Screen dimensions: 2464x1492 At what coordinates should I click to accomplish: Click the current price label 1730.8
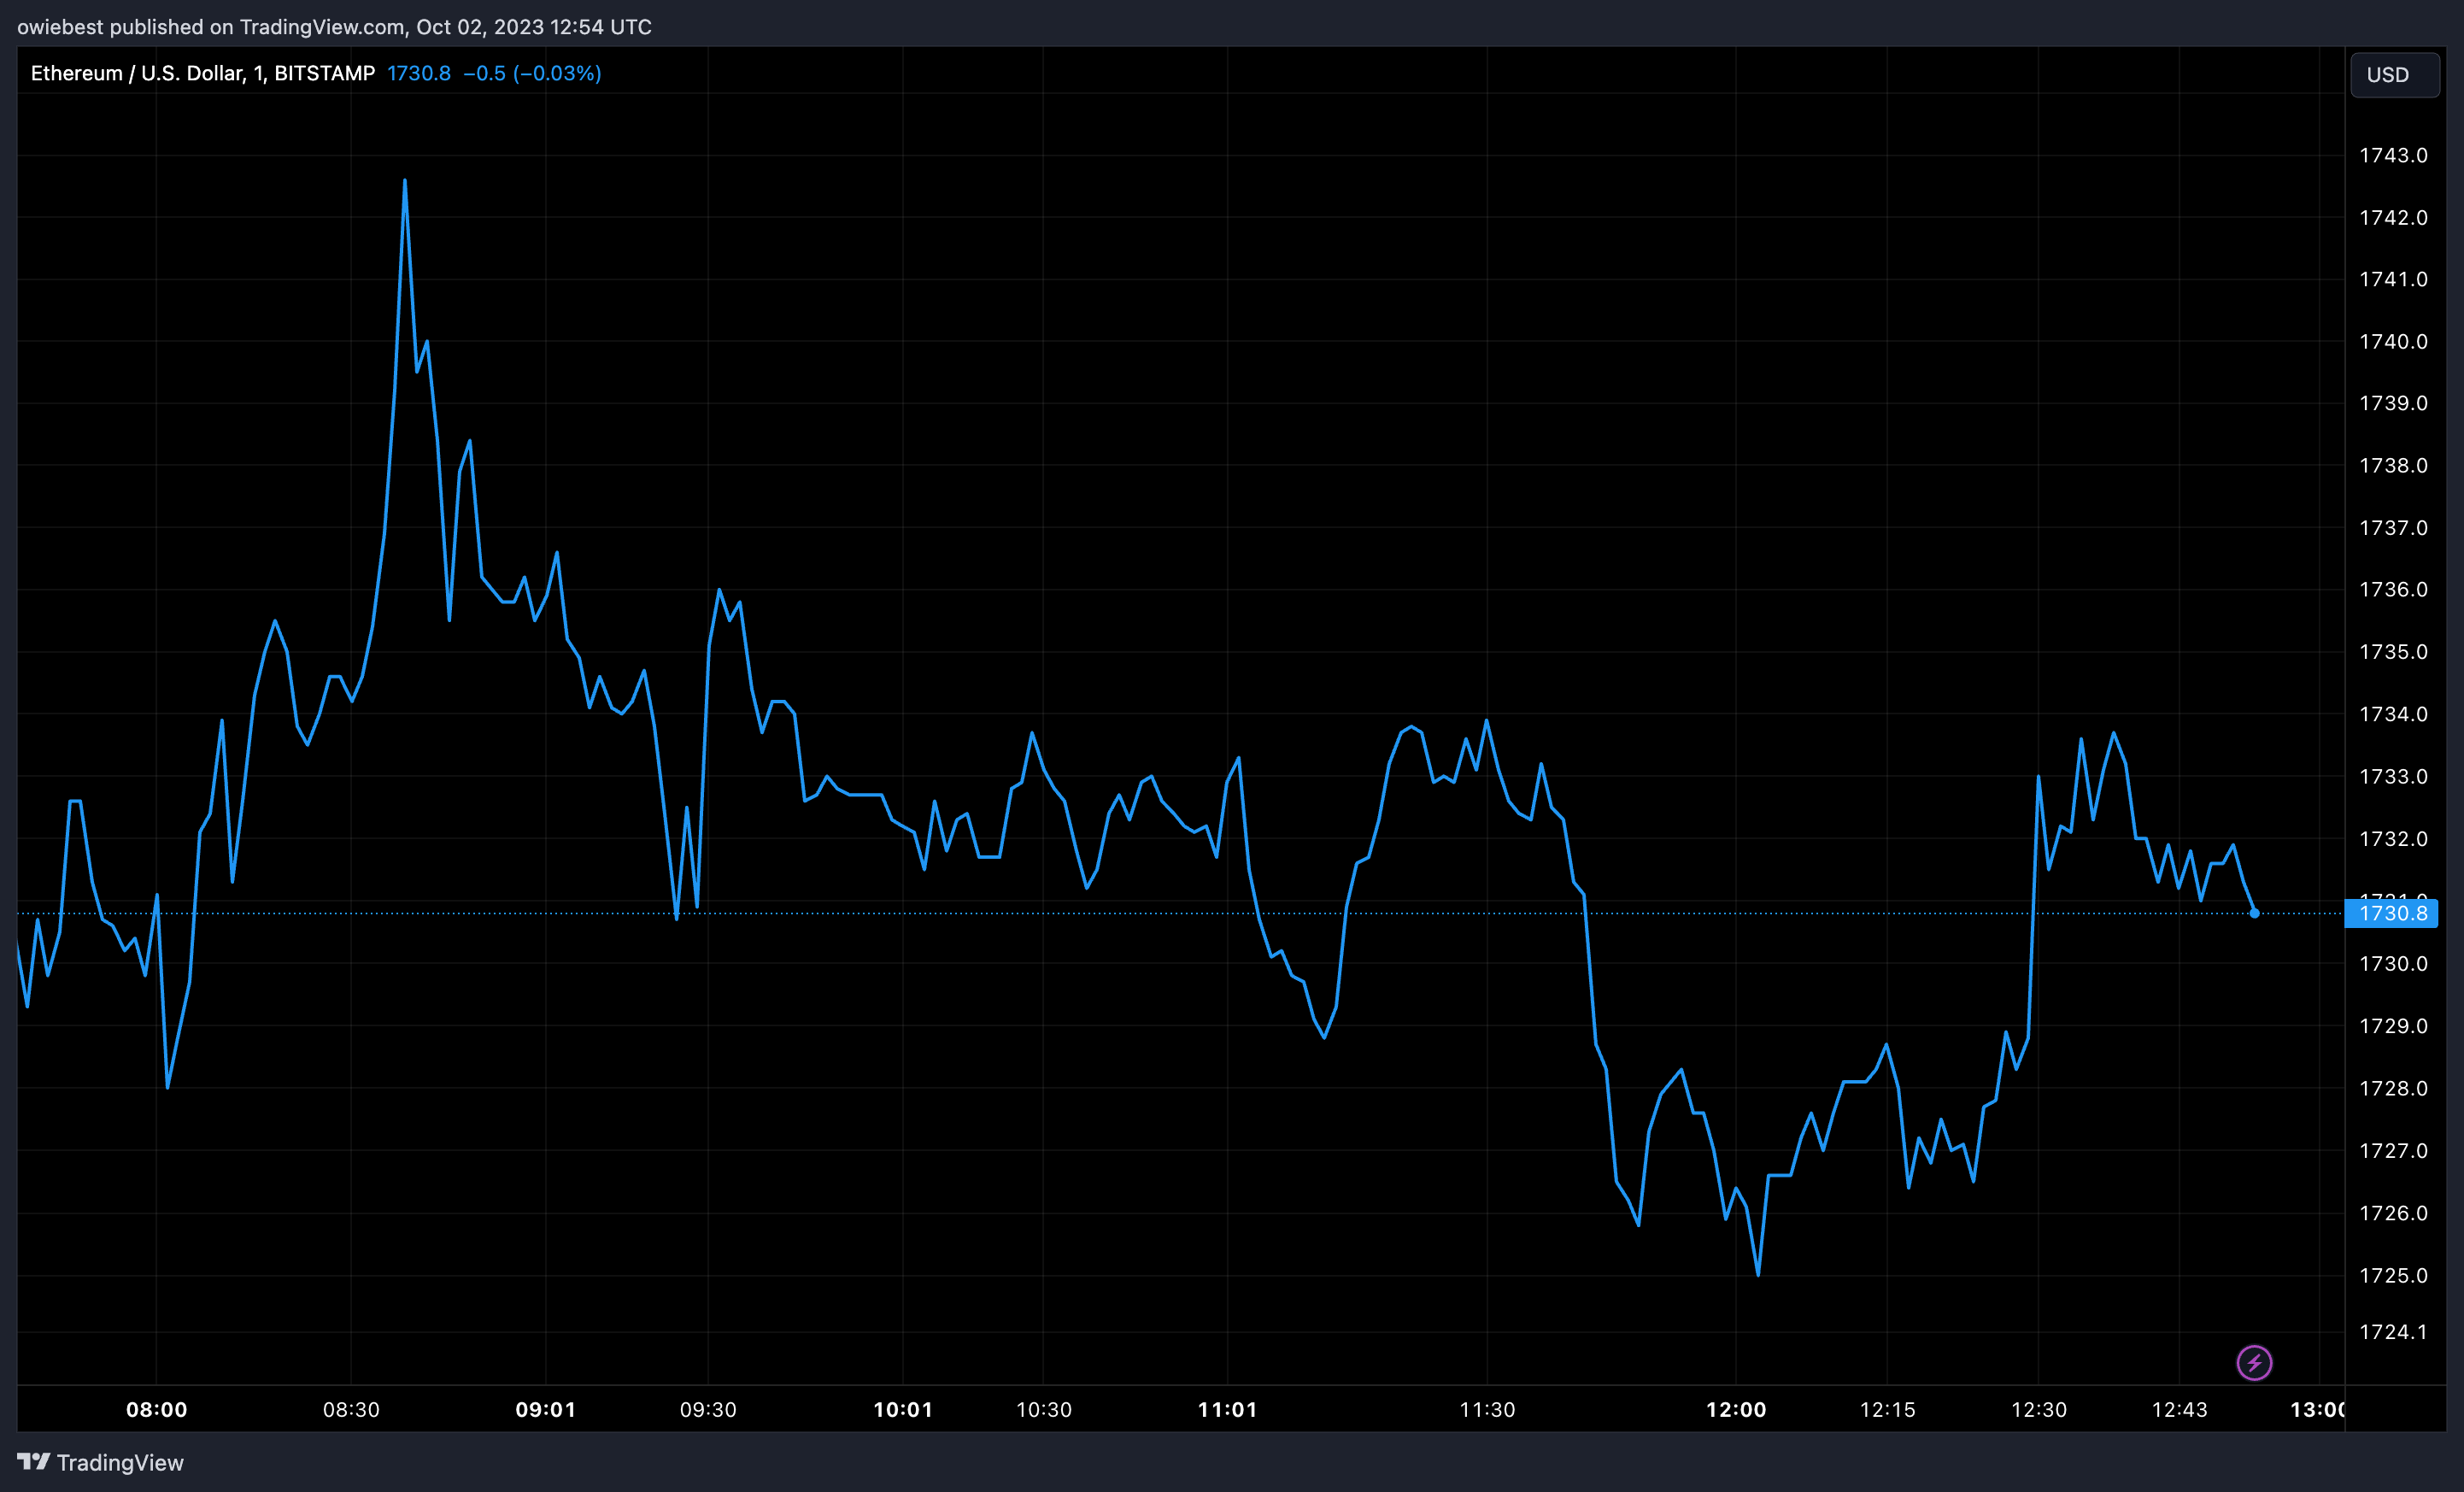click(x=2391, y=913)
